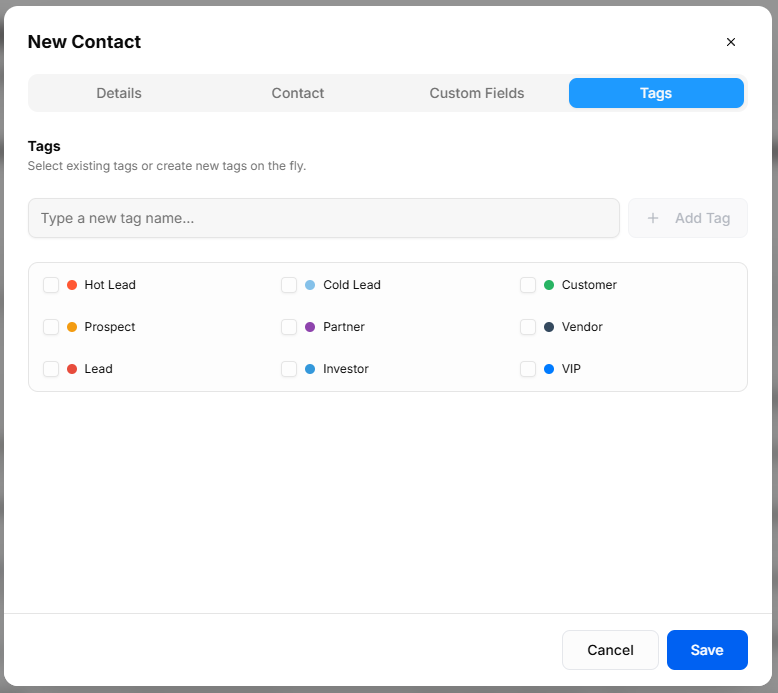
Task: Click the Add Tag button
Action: click(x=688, y=218)
